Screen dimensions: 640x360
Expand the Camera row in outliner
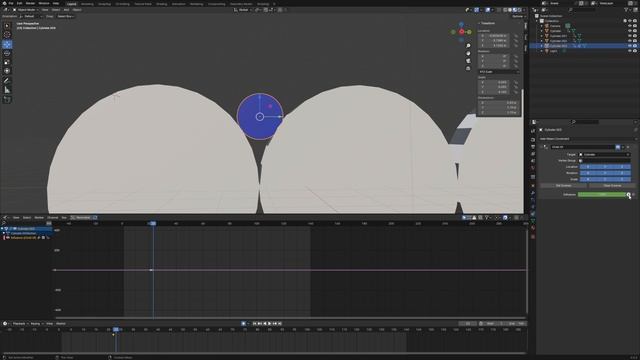[x=542, y=26]
